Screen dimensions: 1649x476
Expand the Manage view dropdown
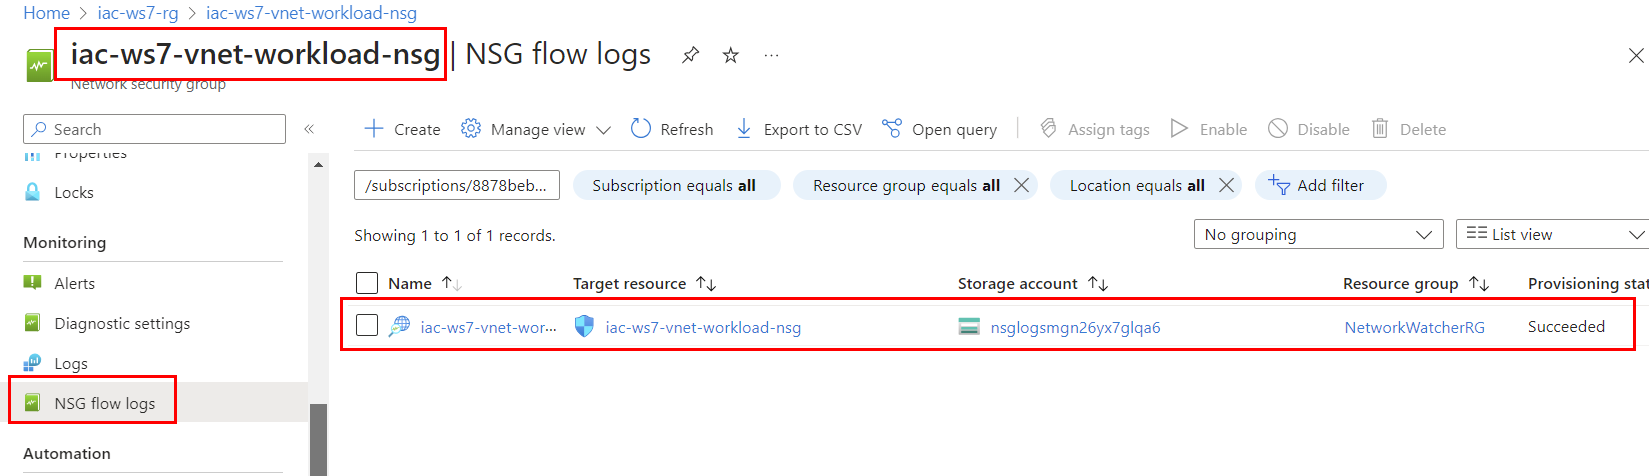pyautogui.click(x=536, y=129)
